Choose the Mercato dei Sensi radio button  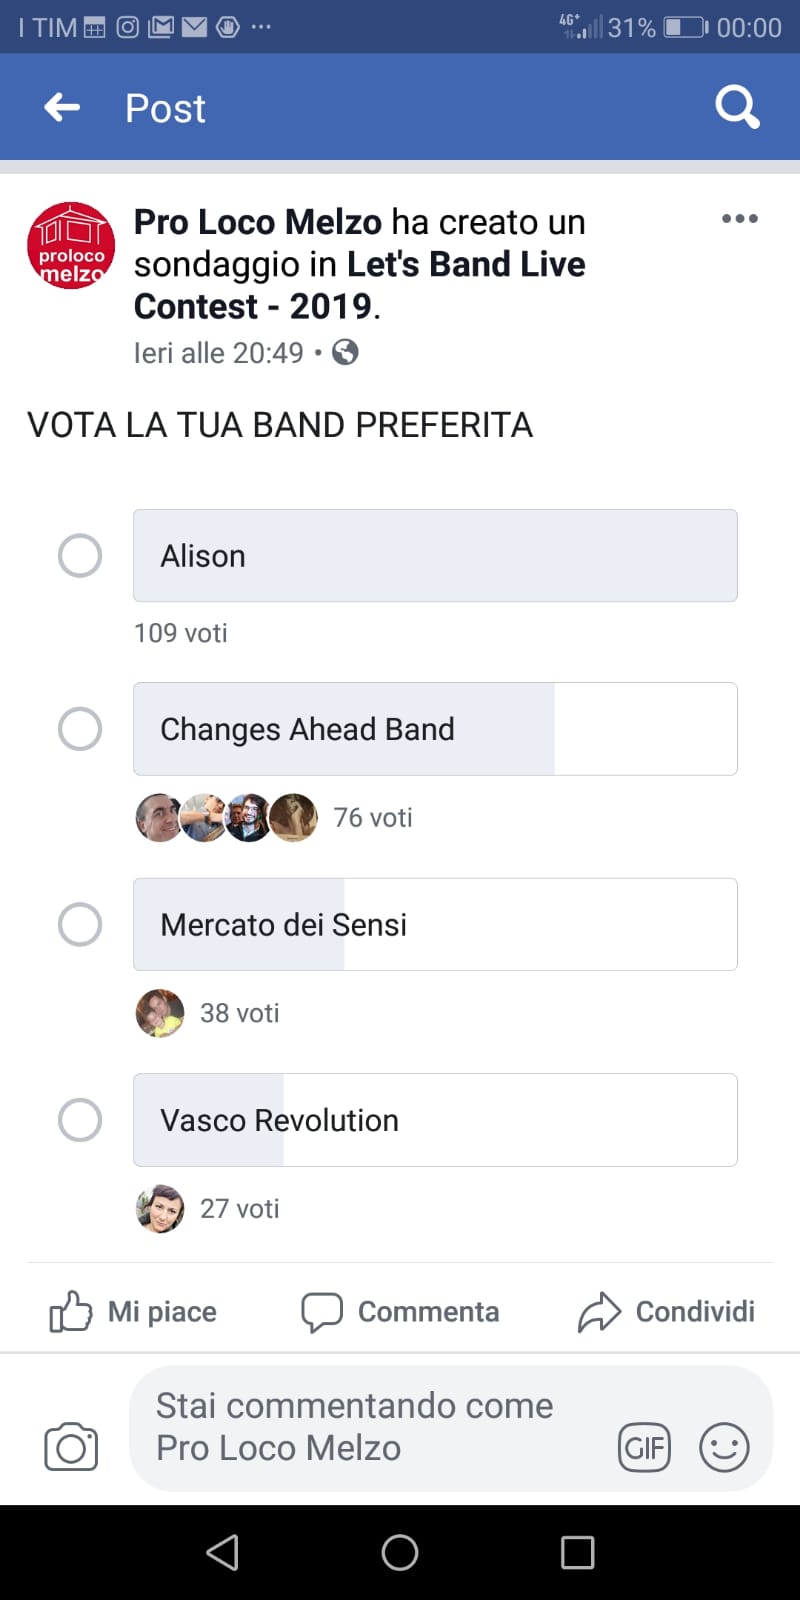(80, 925)
